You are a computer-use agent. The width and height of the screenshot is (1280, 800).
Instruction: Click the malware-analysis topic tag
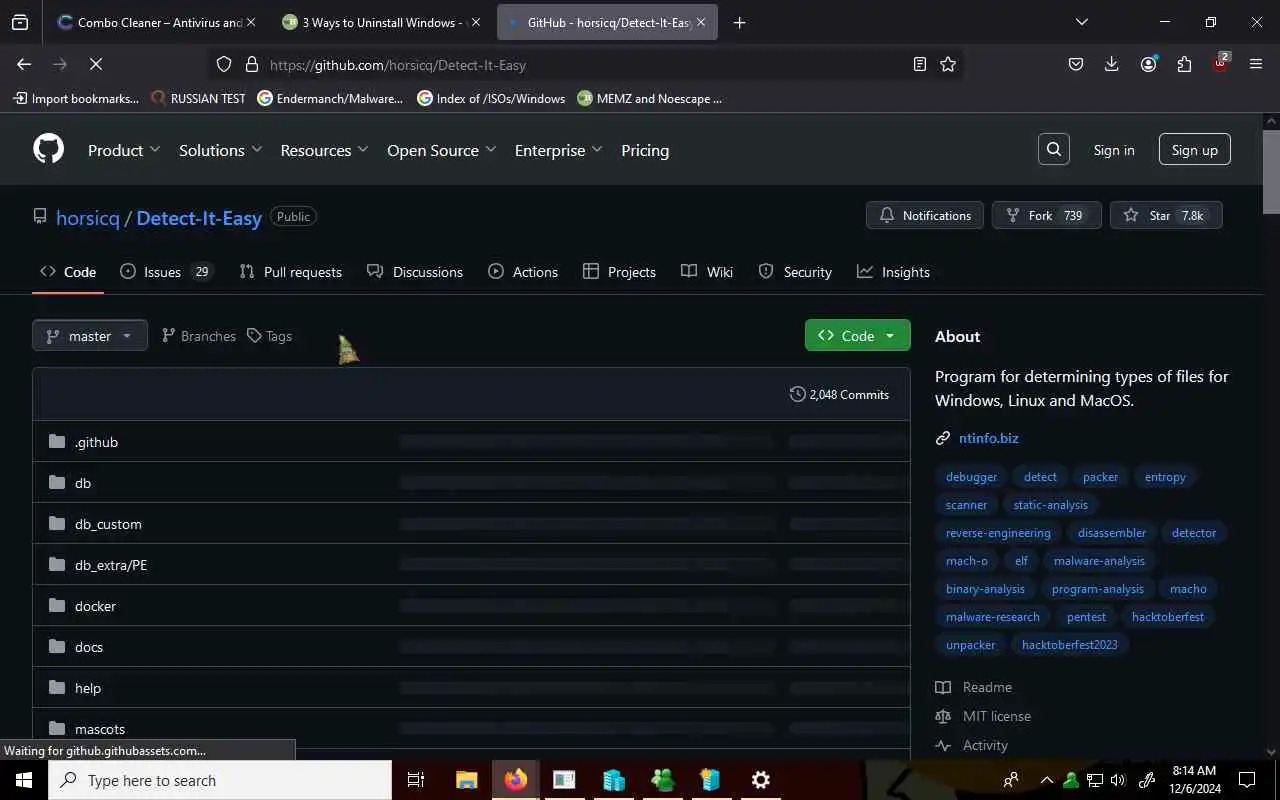coord(1099,561)
